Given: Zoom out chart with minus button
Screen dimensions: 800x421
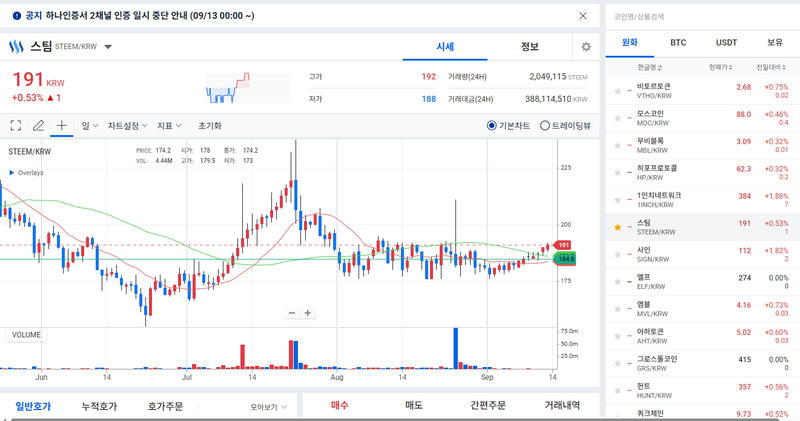Looking at the screenshot, I should (292, 313).
